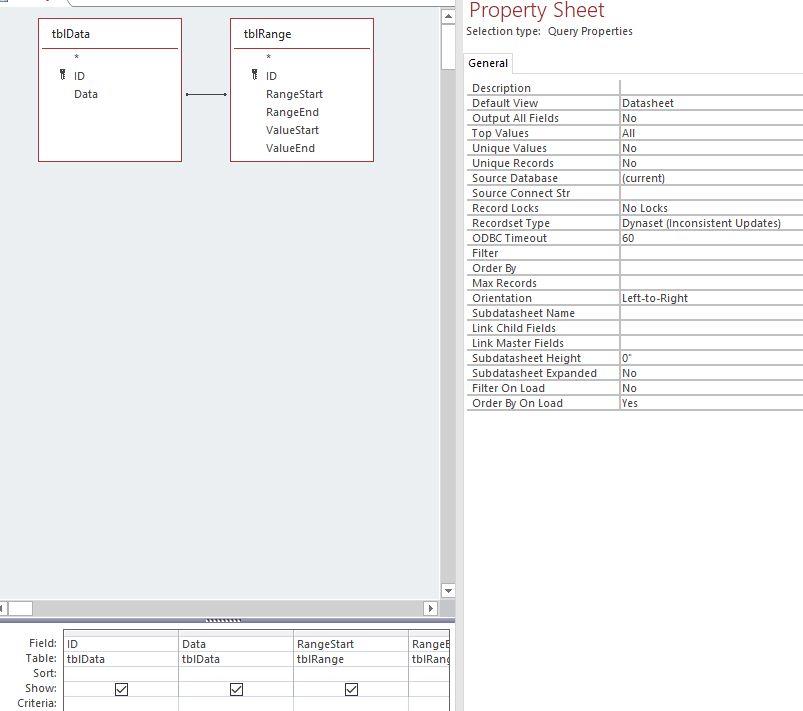This screenshot has height=711, width=803.
Task: Click the primary key icon in tblRange
Action: click(x=255, y=75)
